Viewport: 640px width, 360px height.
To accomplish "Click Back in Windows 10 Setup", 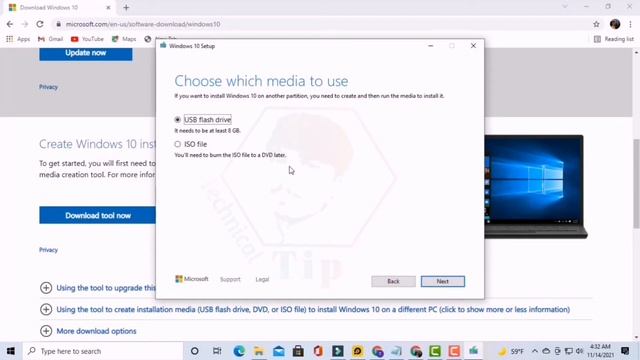I will (x=393, y=281).
